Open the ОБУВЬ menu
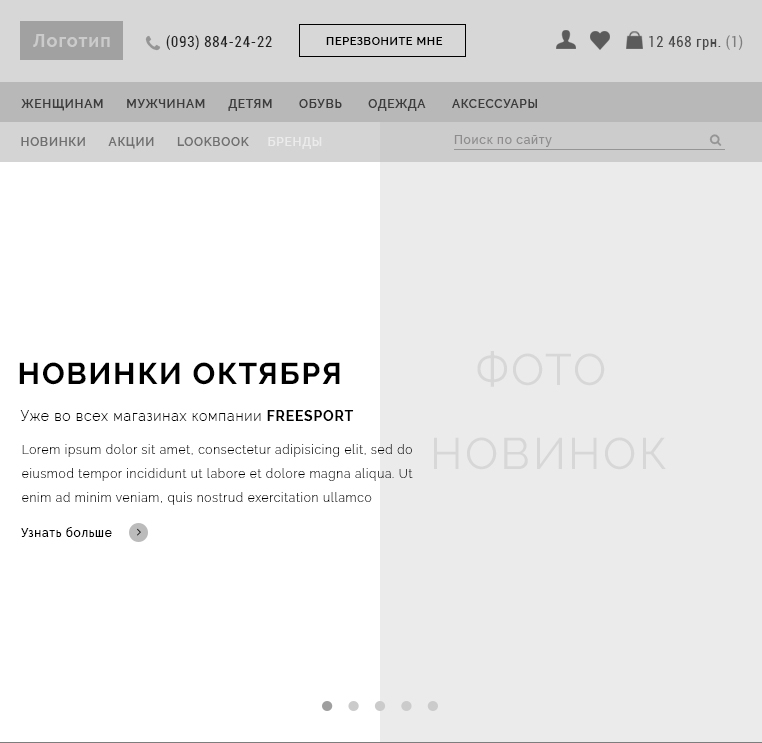 320,104
